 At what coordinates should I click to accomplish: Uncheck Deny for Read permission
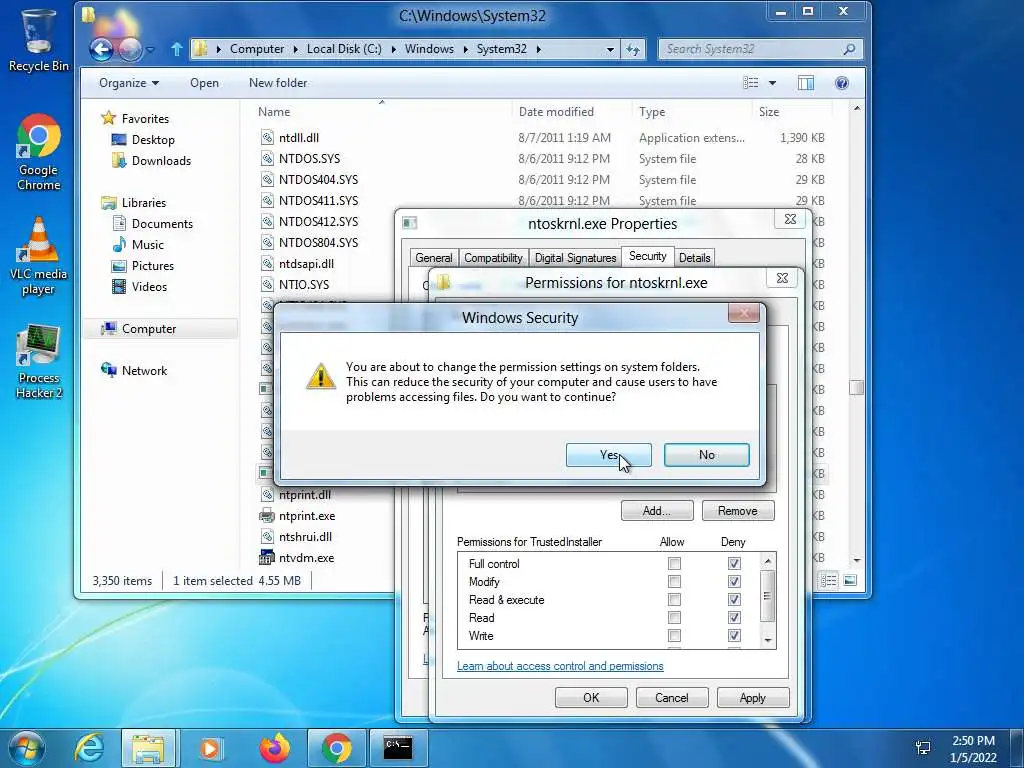pyautogui.click(x=734, y=618)
